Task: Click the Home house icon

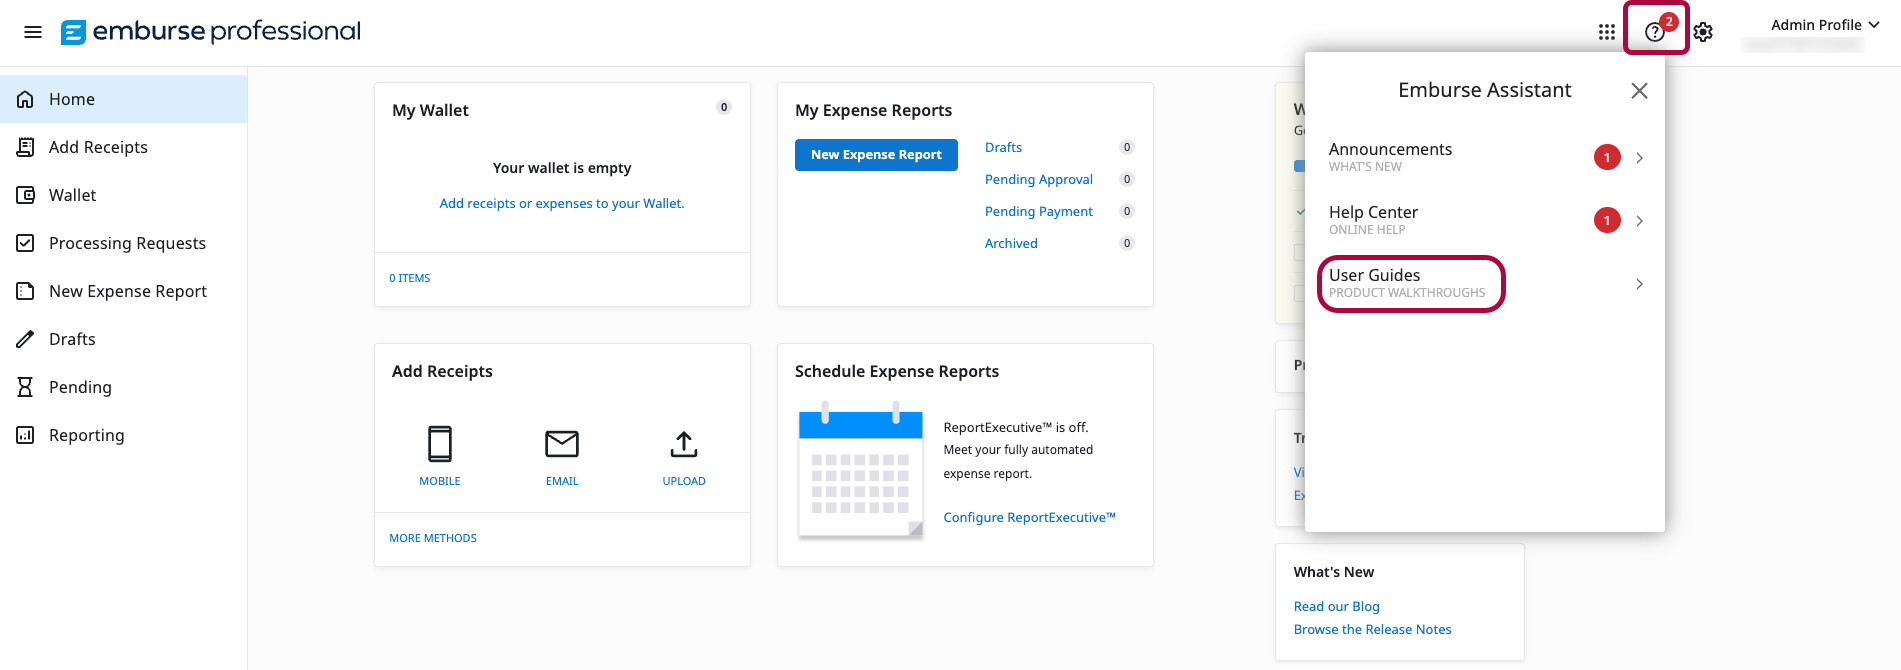Action: pyautogui.click(x=26, y=99)
